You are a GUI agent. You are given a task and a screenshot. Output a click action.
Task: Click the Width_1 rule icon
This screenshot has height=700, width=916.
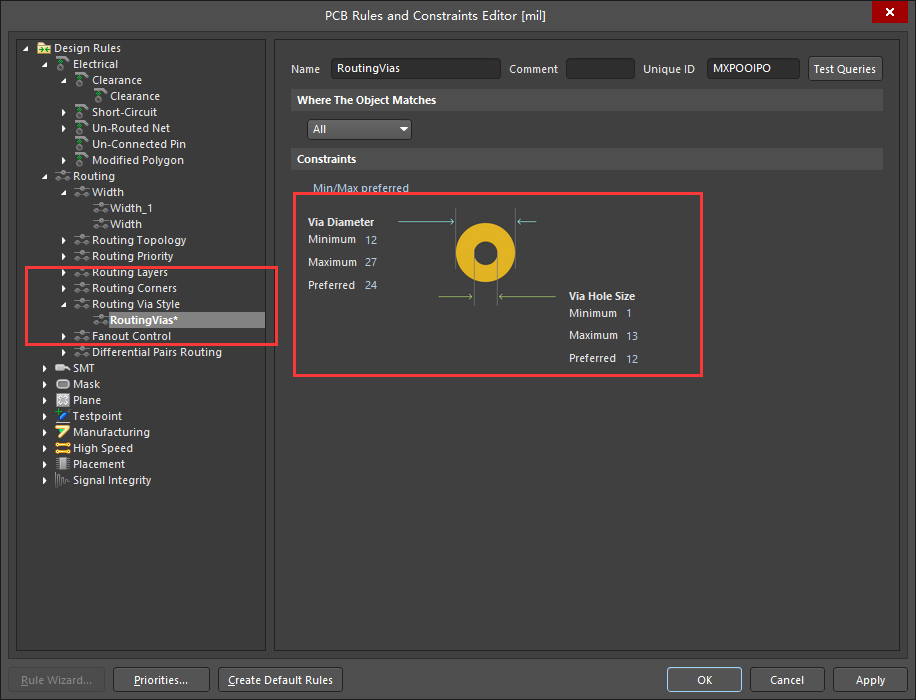click(x=100, y=208)
